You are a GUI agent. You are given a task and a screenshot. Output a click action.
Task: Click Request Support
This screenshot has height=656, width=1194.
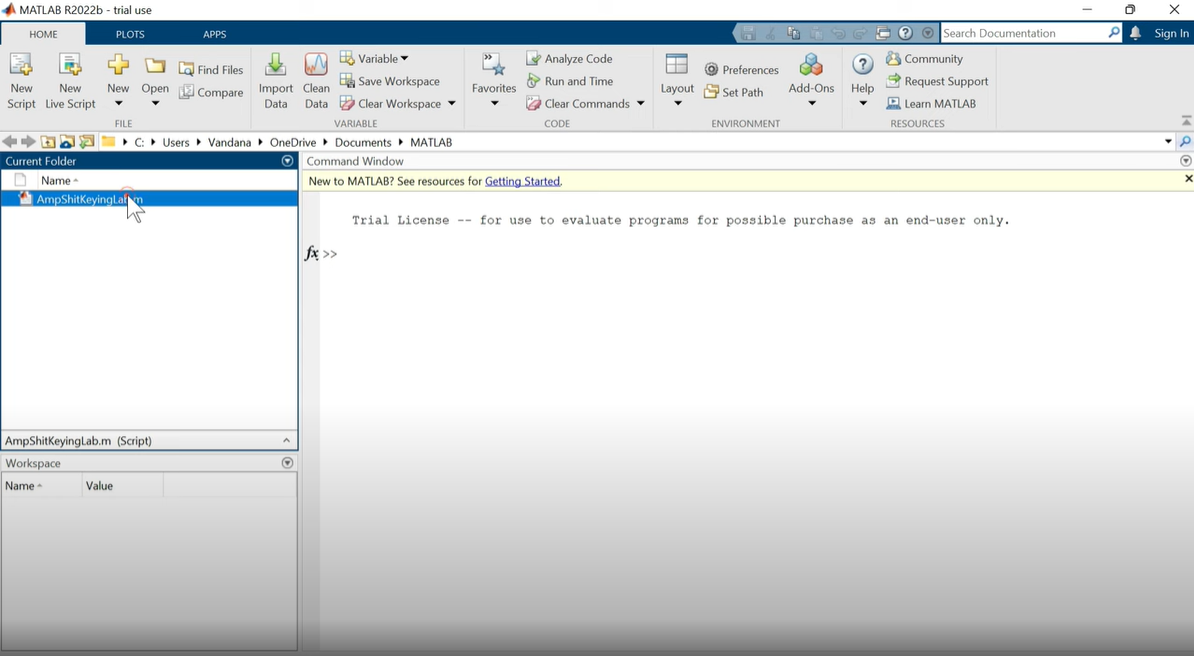point(937,81)
